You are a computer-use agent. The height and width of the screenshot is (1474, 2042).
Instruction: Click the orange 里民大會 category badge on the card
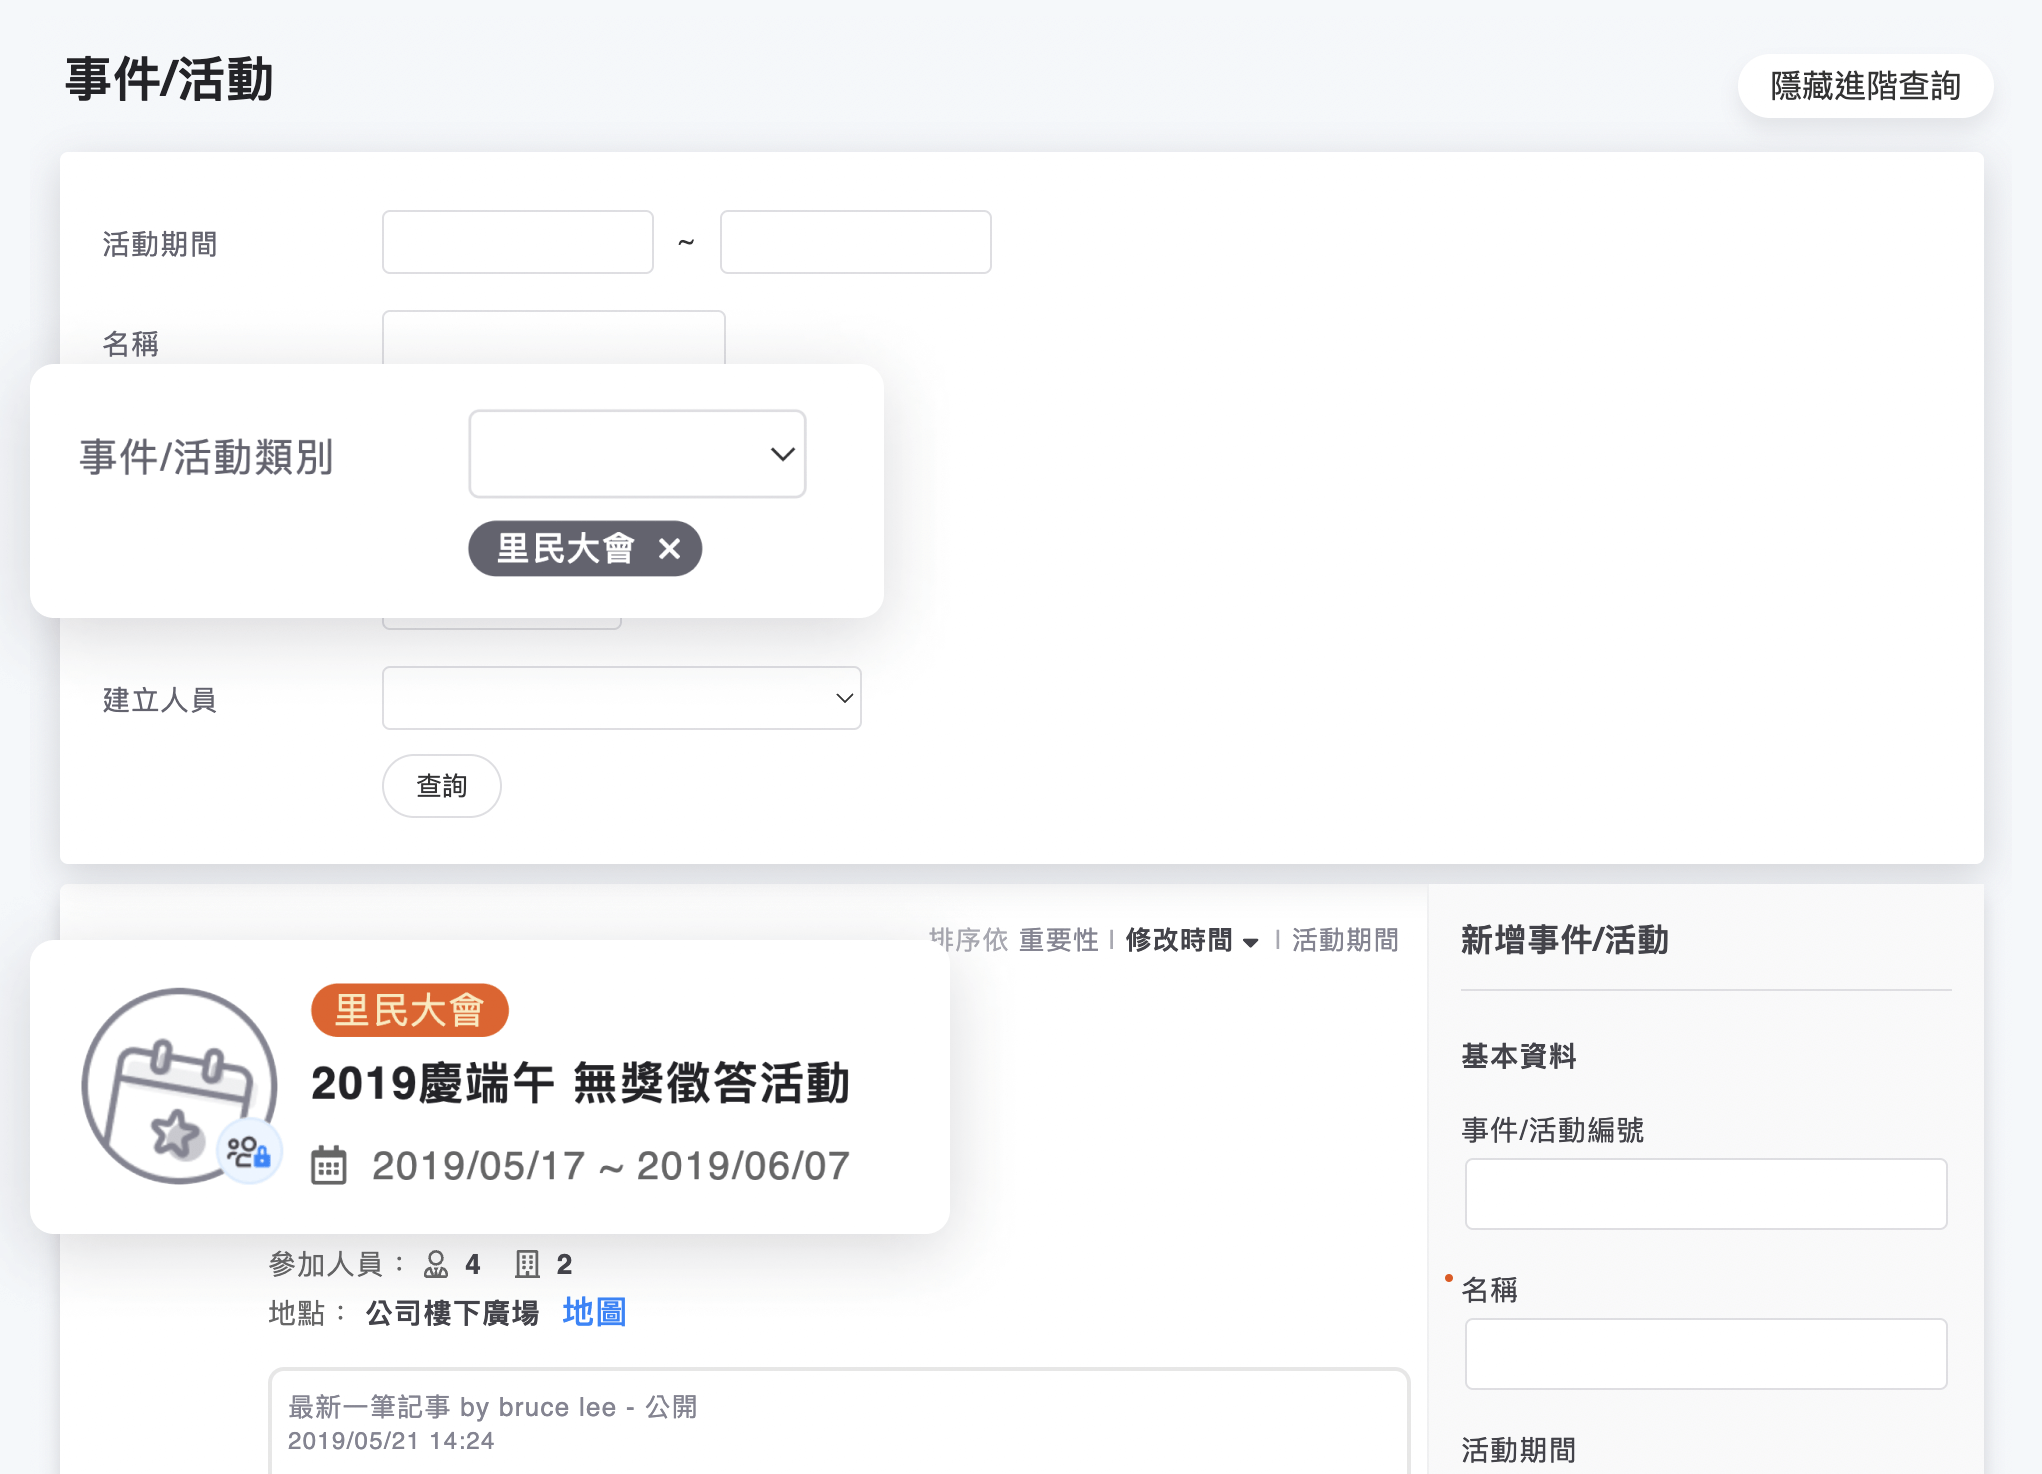click(x=409, y=1010)
